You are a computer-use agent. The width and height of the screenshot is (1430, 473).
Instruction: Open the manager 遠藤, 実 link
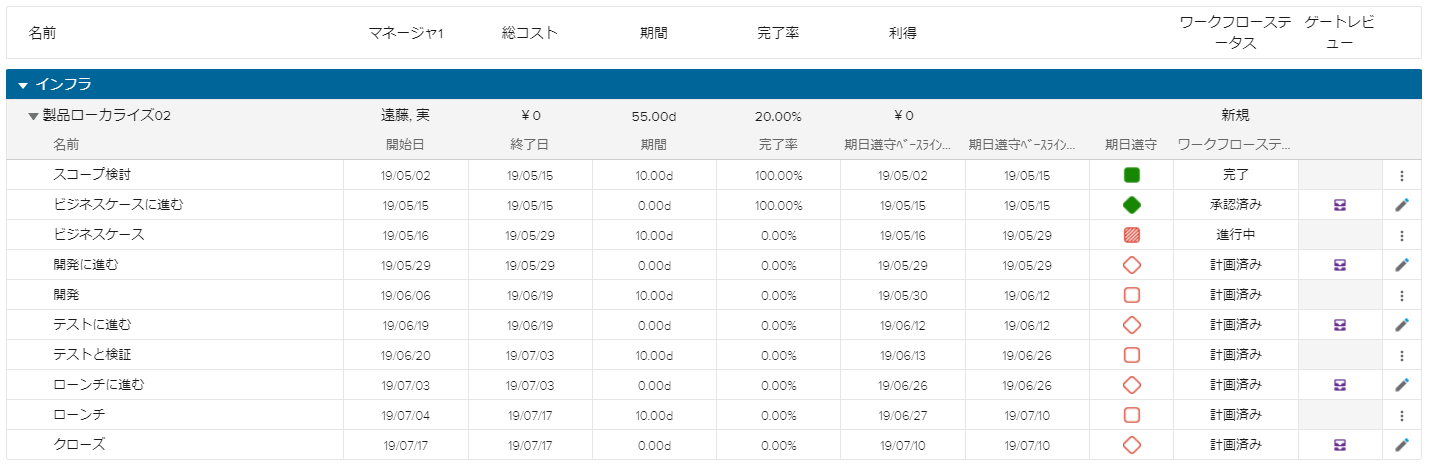[x=406, y=115]
